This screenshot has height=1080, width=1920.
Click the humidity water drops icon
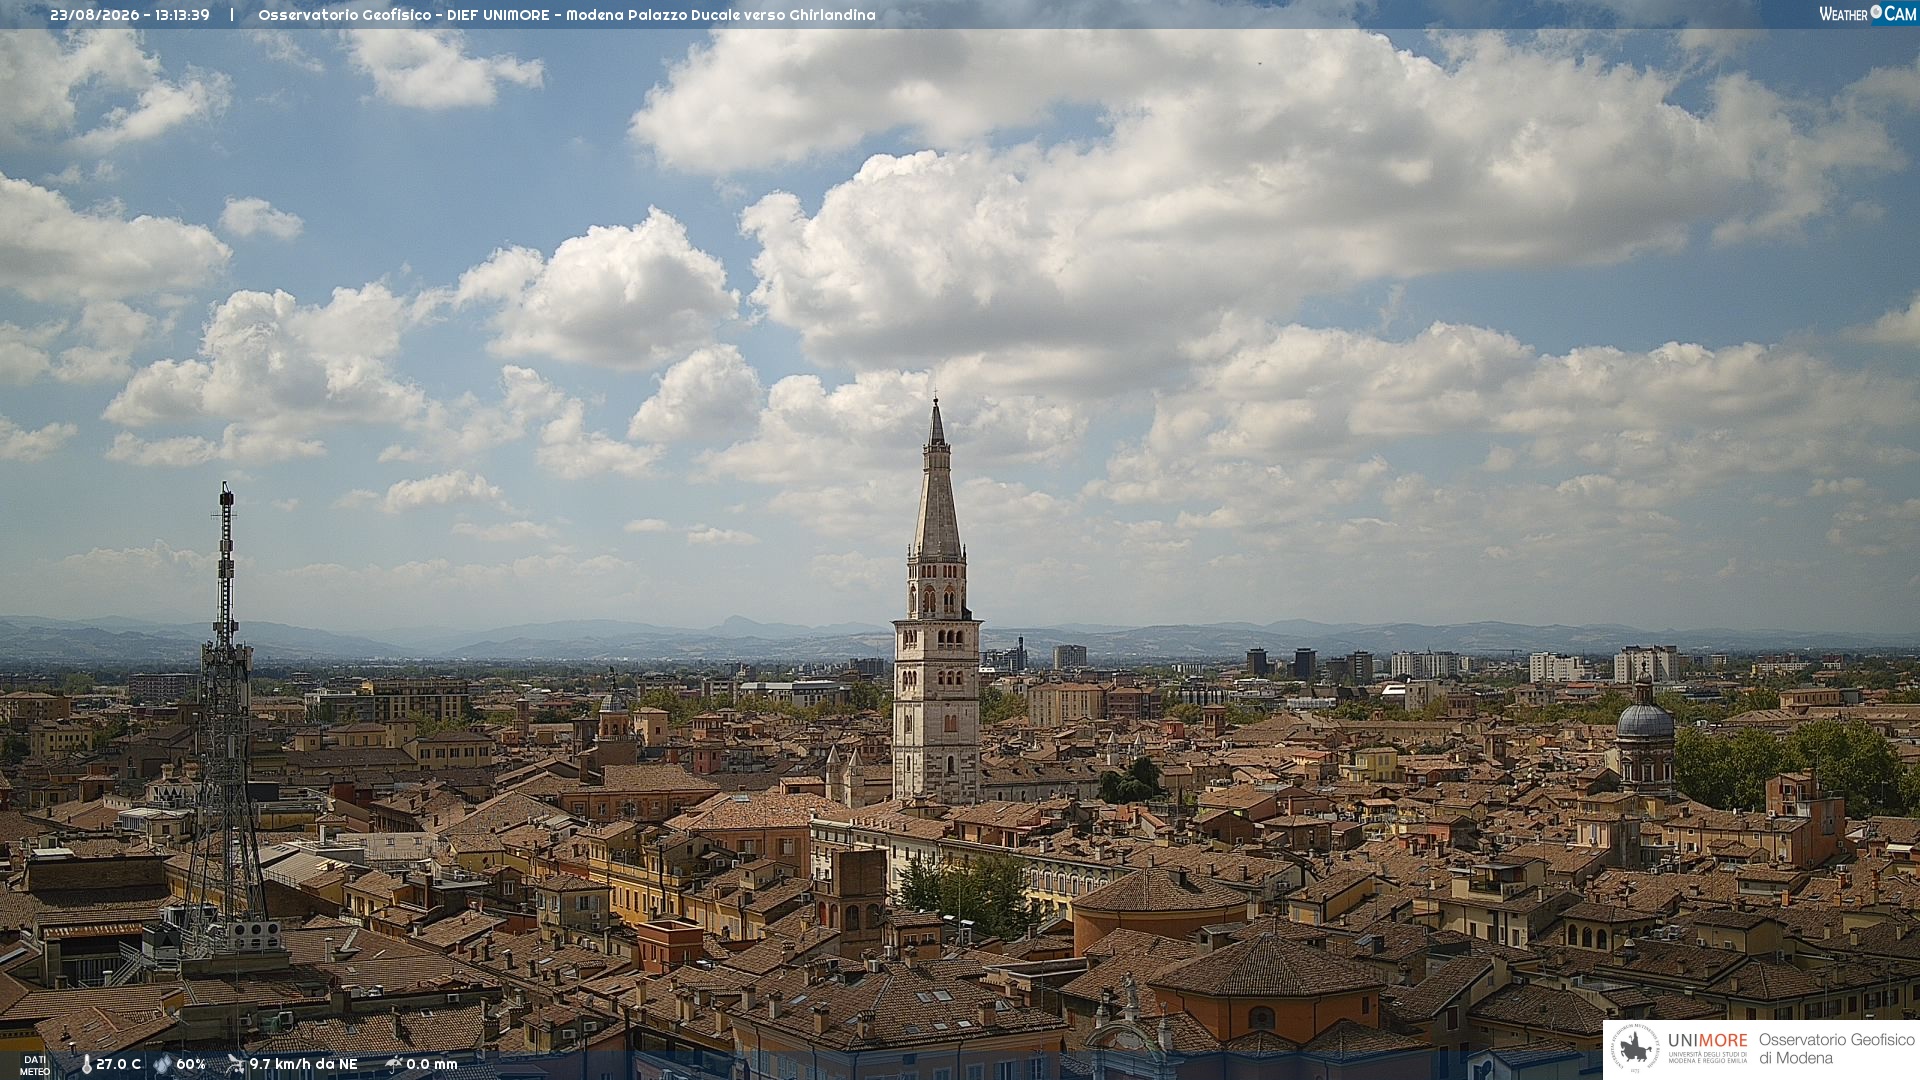coord(162,1064)
